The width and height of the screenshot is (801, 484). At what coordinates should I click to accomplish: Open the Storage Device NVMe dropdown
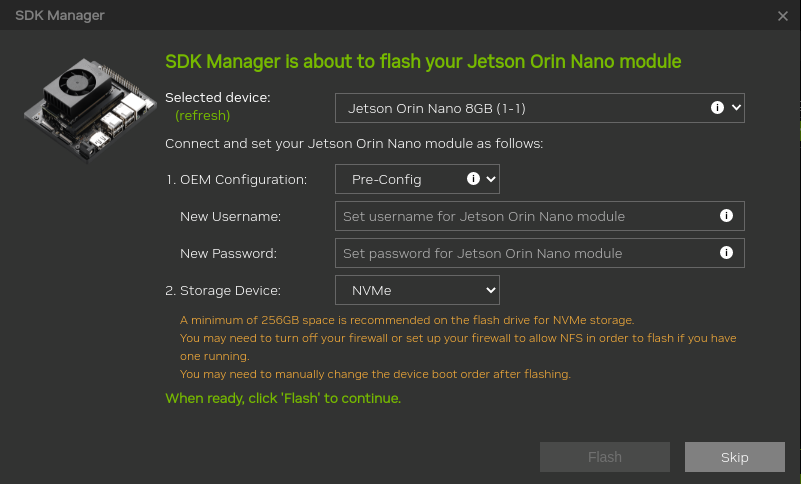(417, 290)
